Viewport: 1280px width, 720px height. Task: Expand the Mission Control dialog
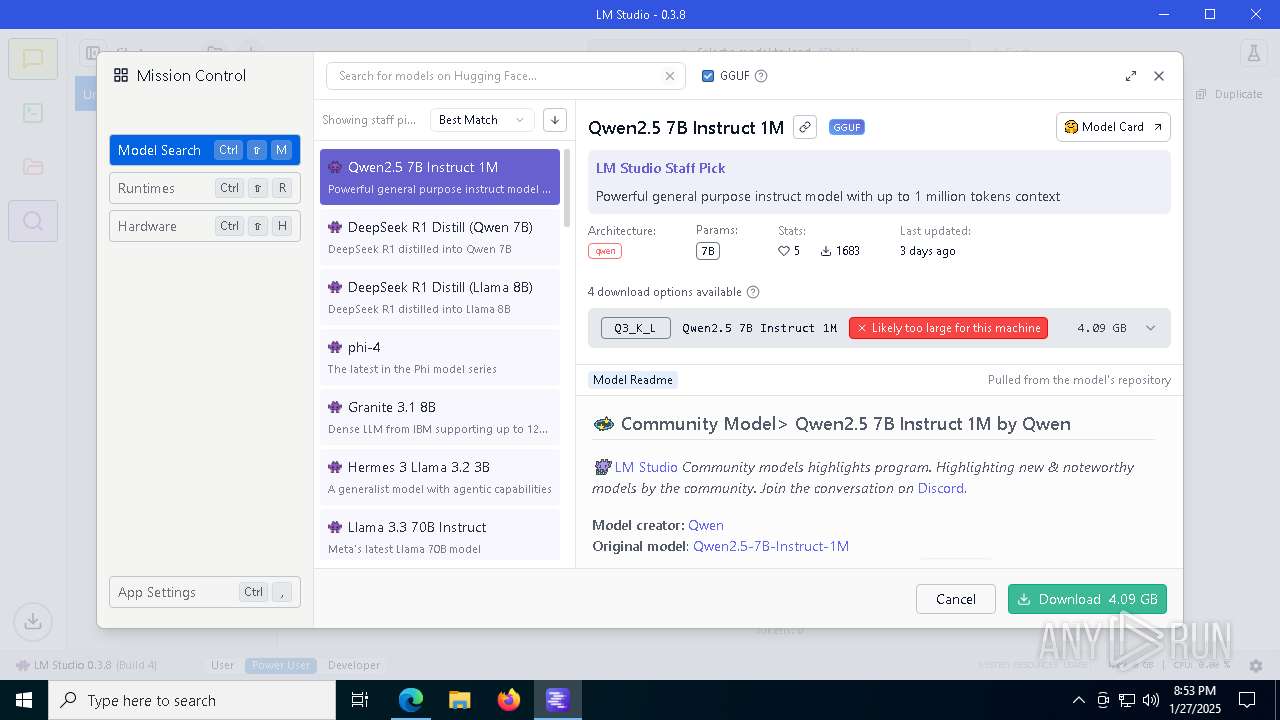[x=1131, y=76]
